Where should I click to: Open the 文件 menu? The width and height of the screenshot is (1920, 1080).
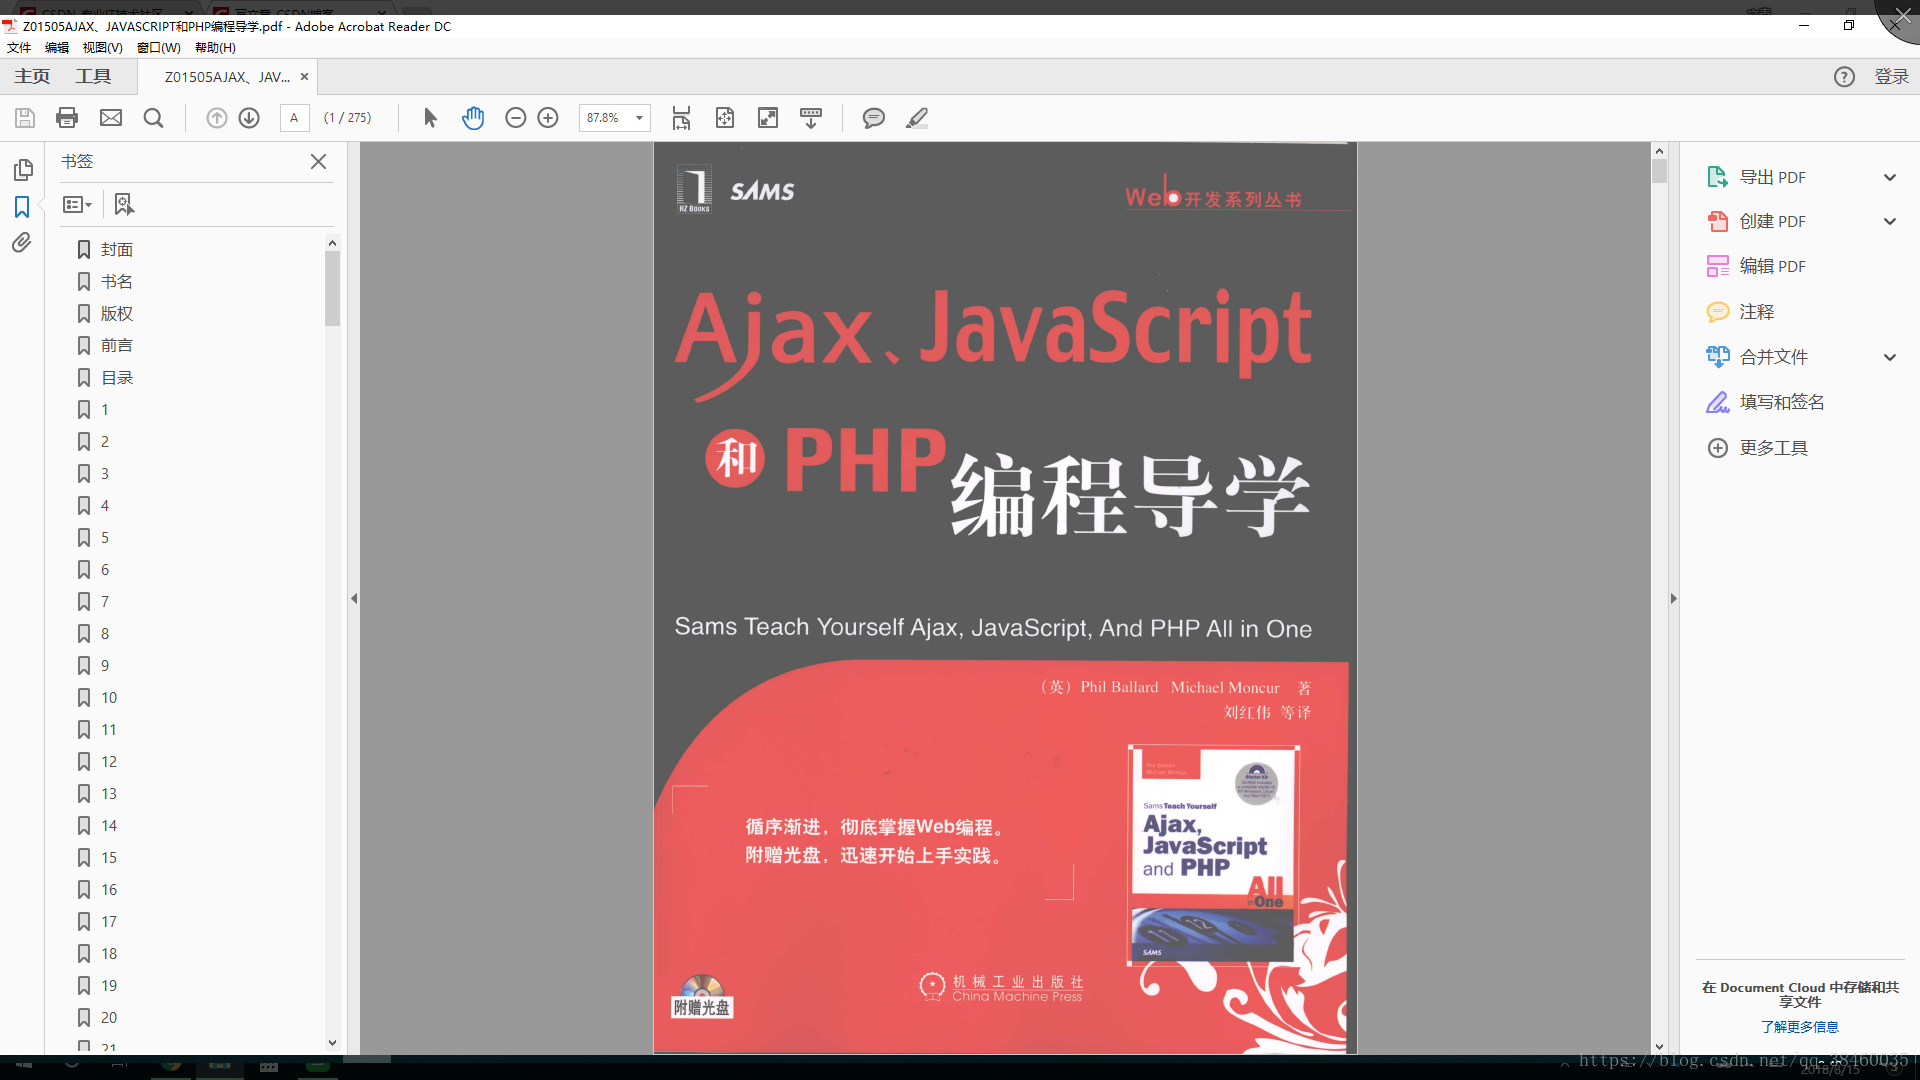(x=19, y=47)
